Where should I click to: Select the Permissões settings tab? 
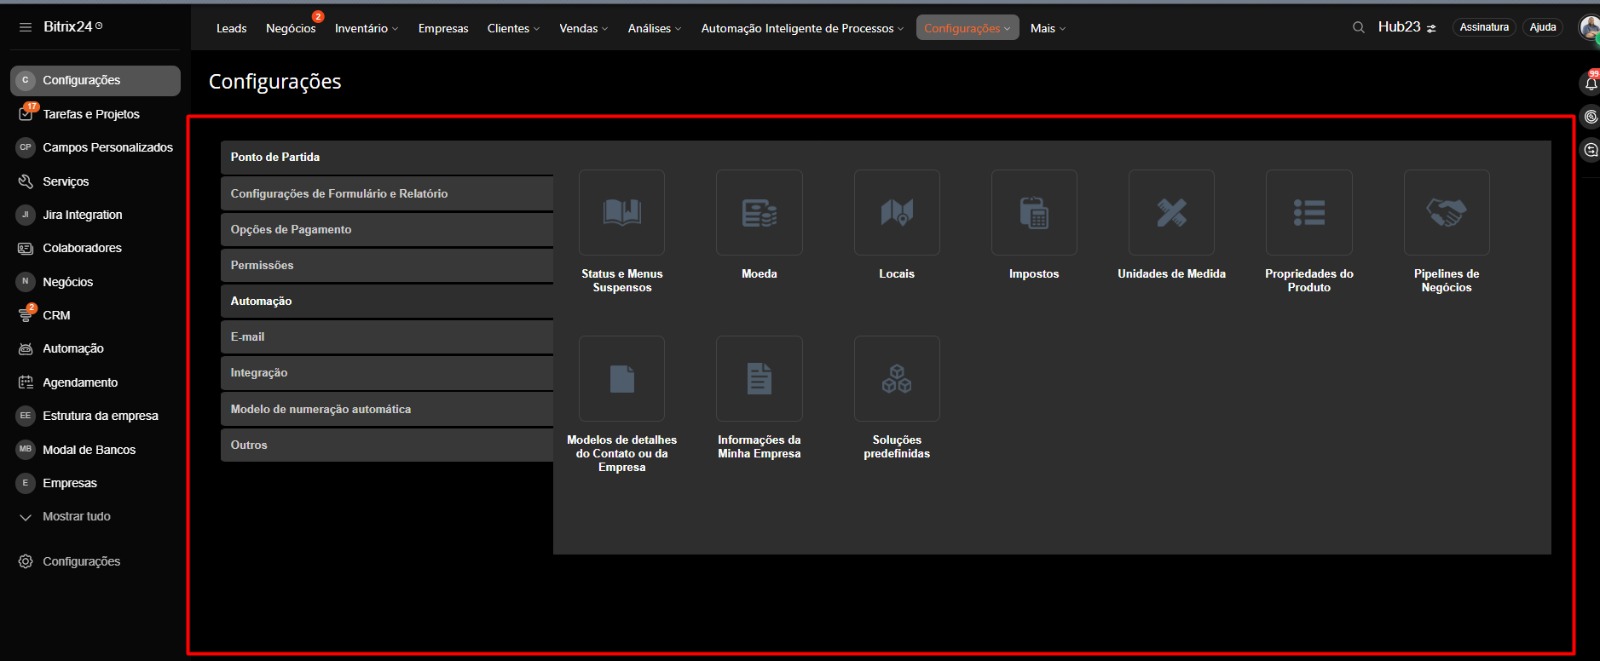pos(386,265)
